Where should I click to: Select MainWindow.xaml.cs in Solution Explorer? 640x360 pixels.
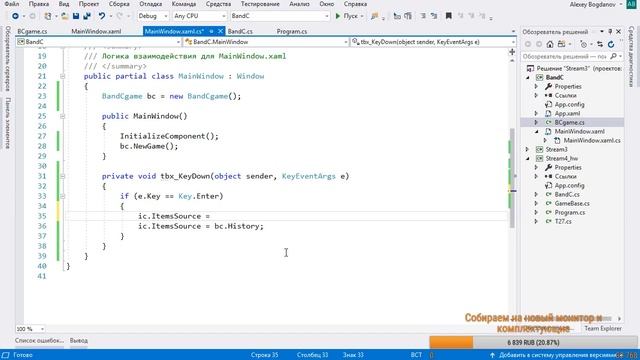[592, 140]
